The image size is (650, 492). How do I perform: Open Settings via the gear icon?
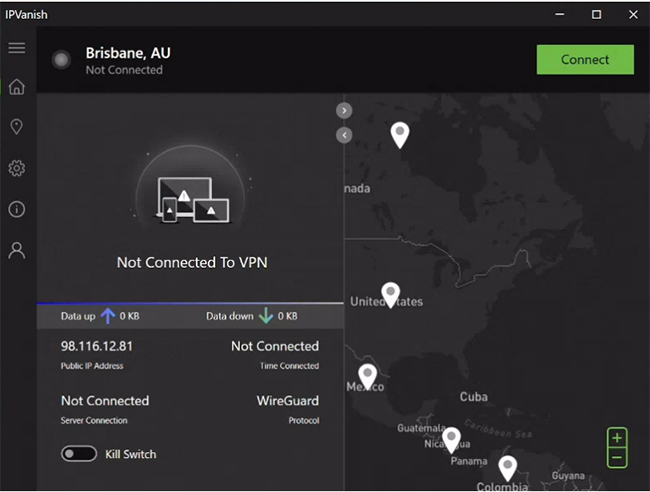click(17, 168)
